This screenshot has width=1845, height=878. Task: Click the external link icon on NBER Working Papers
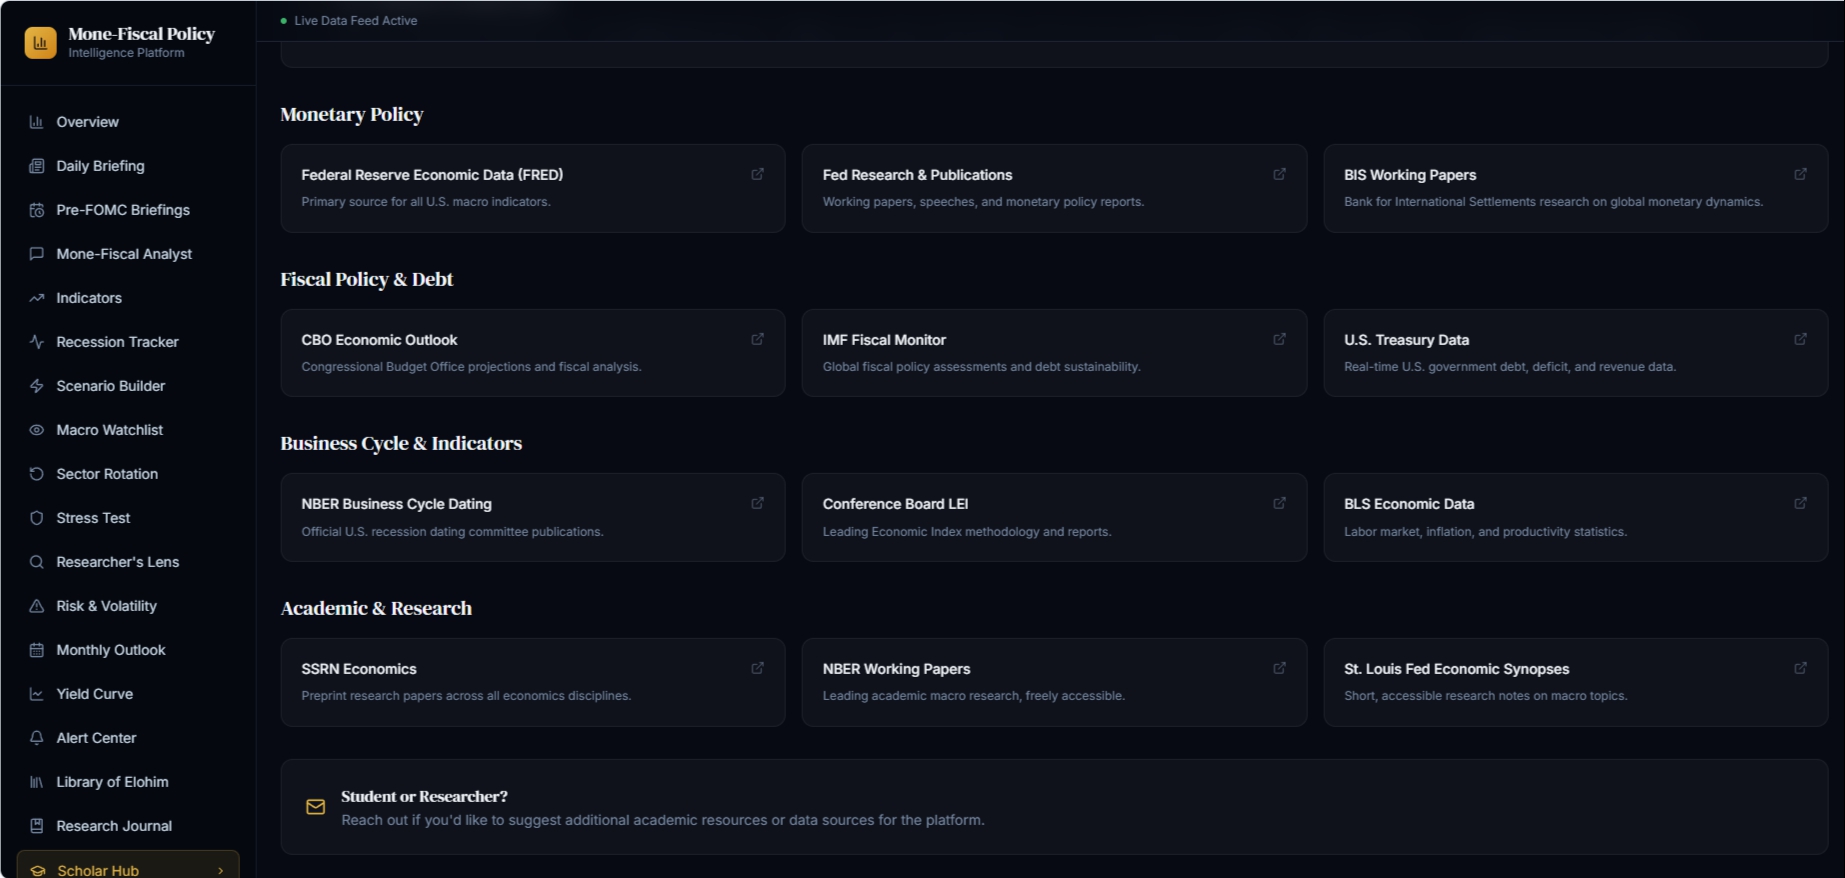point(1279,668)
